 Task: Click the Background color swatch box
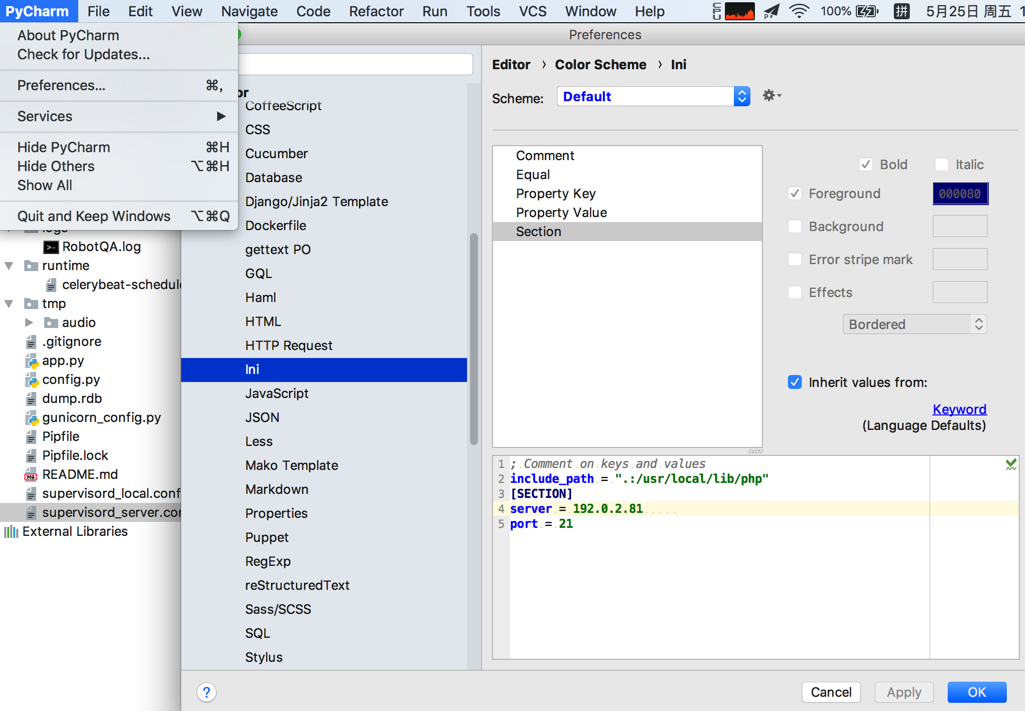point(960,226)
